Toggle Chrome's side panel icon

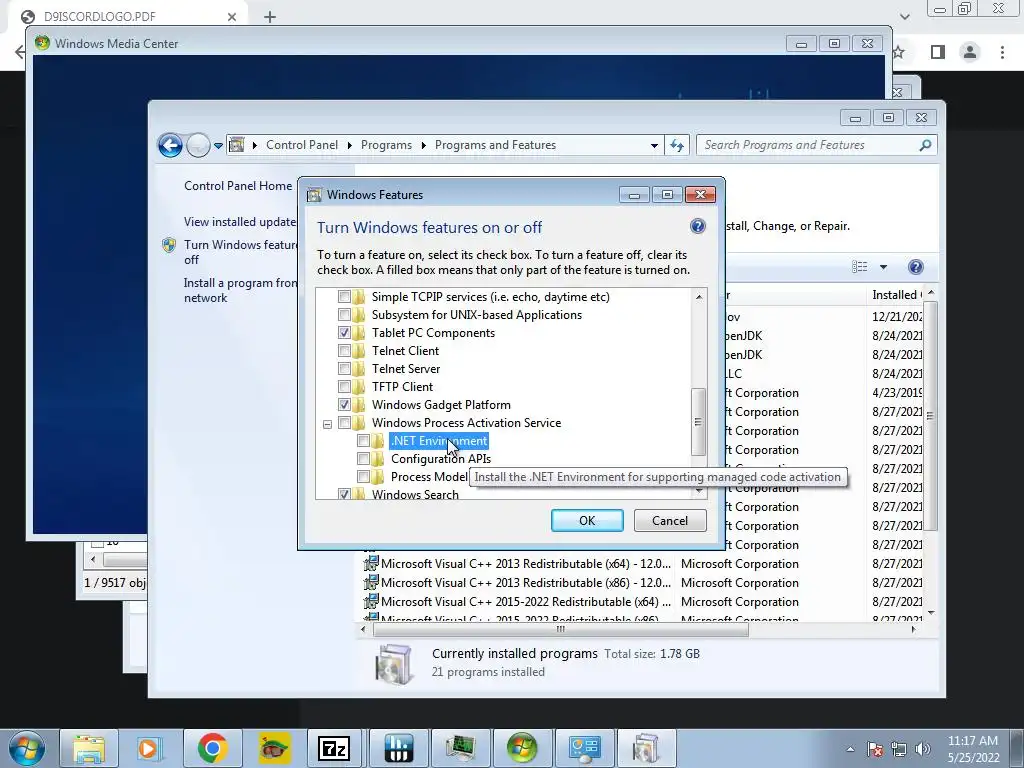click(x=938, y=52)
